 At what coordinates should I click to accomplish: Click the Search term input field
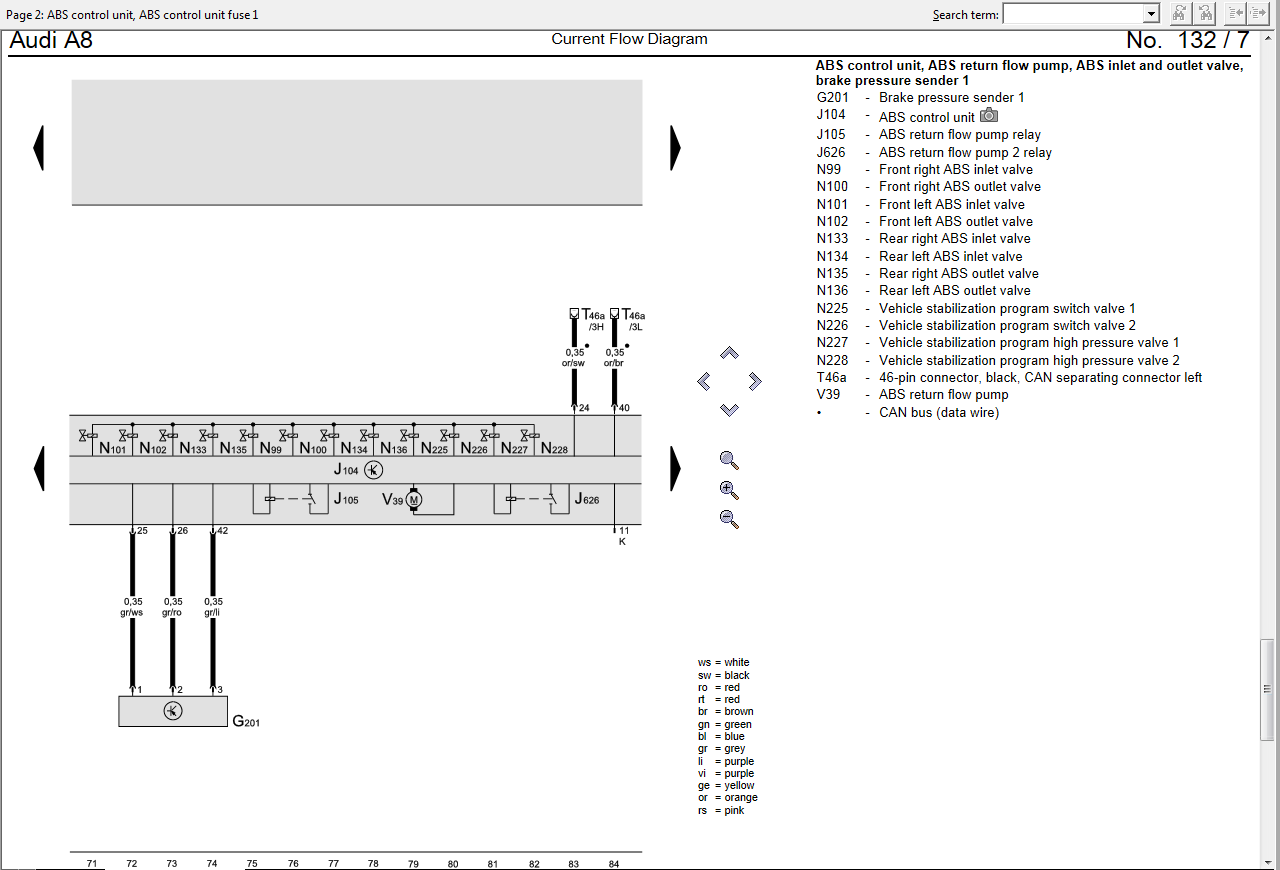(x=1073, y=14)
